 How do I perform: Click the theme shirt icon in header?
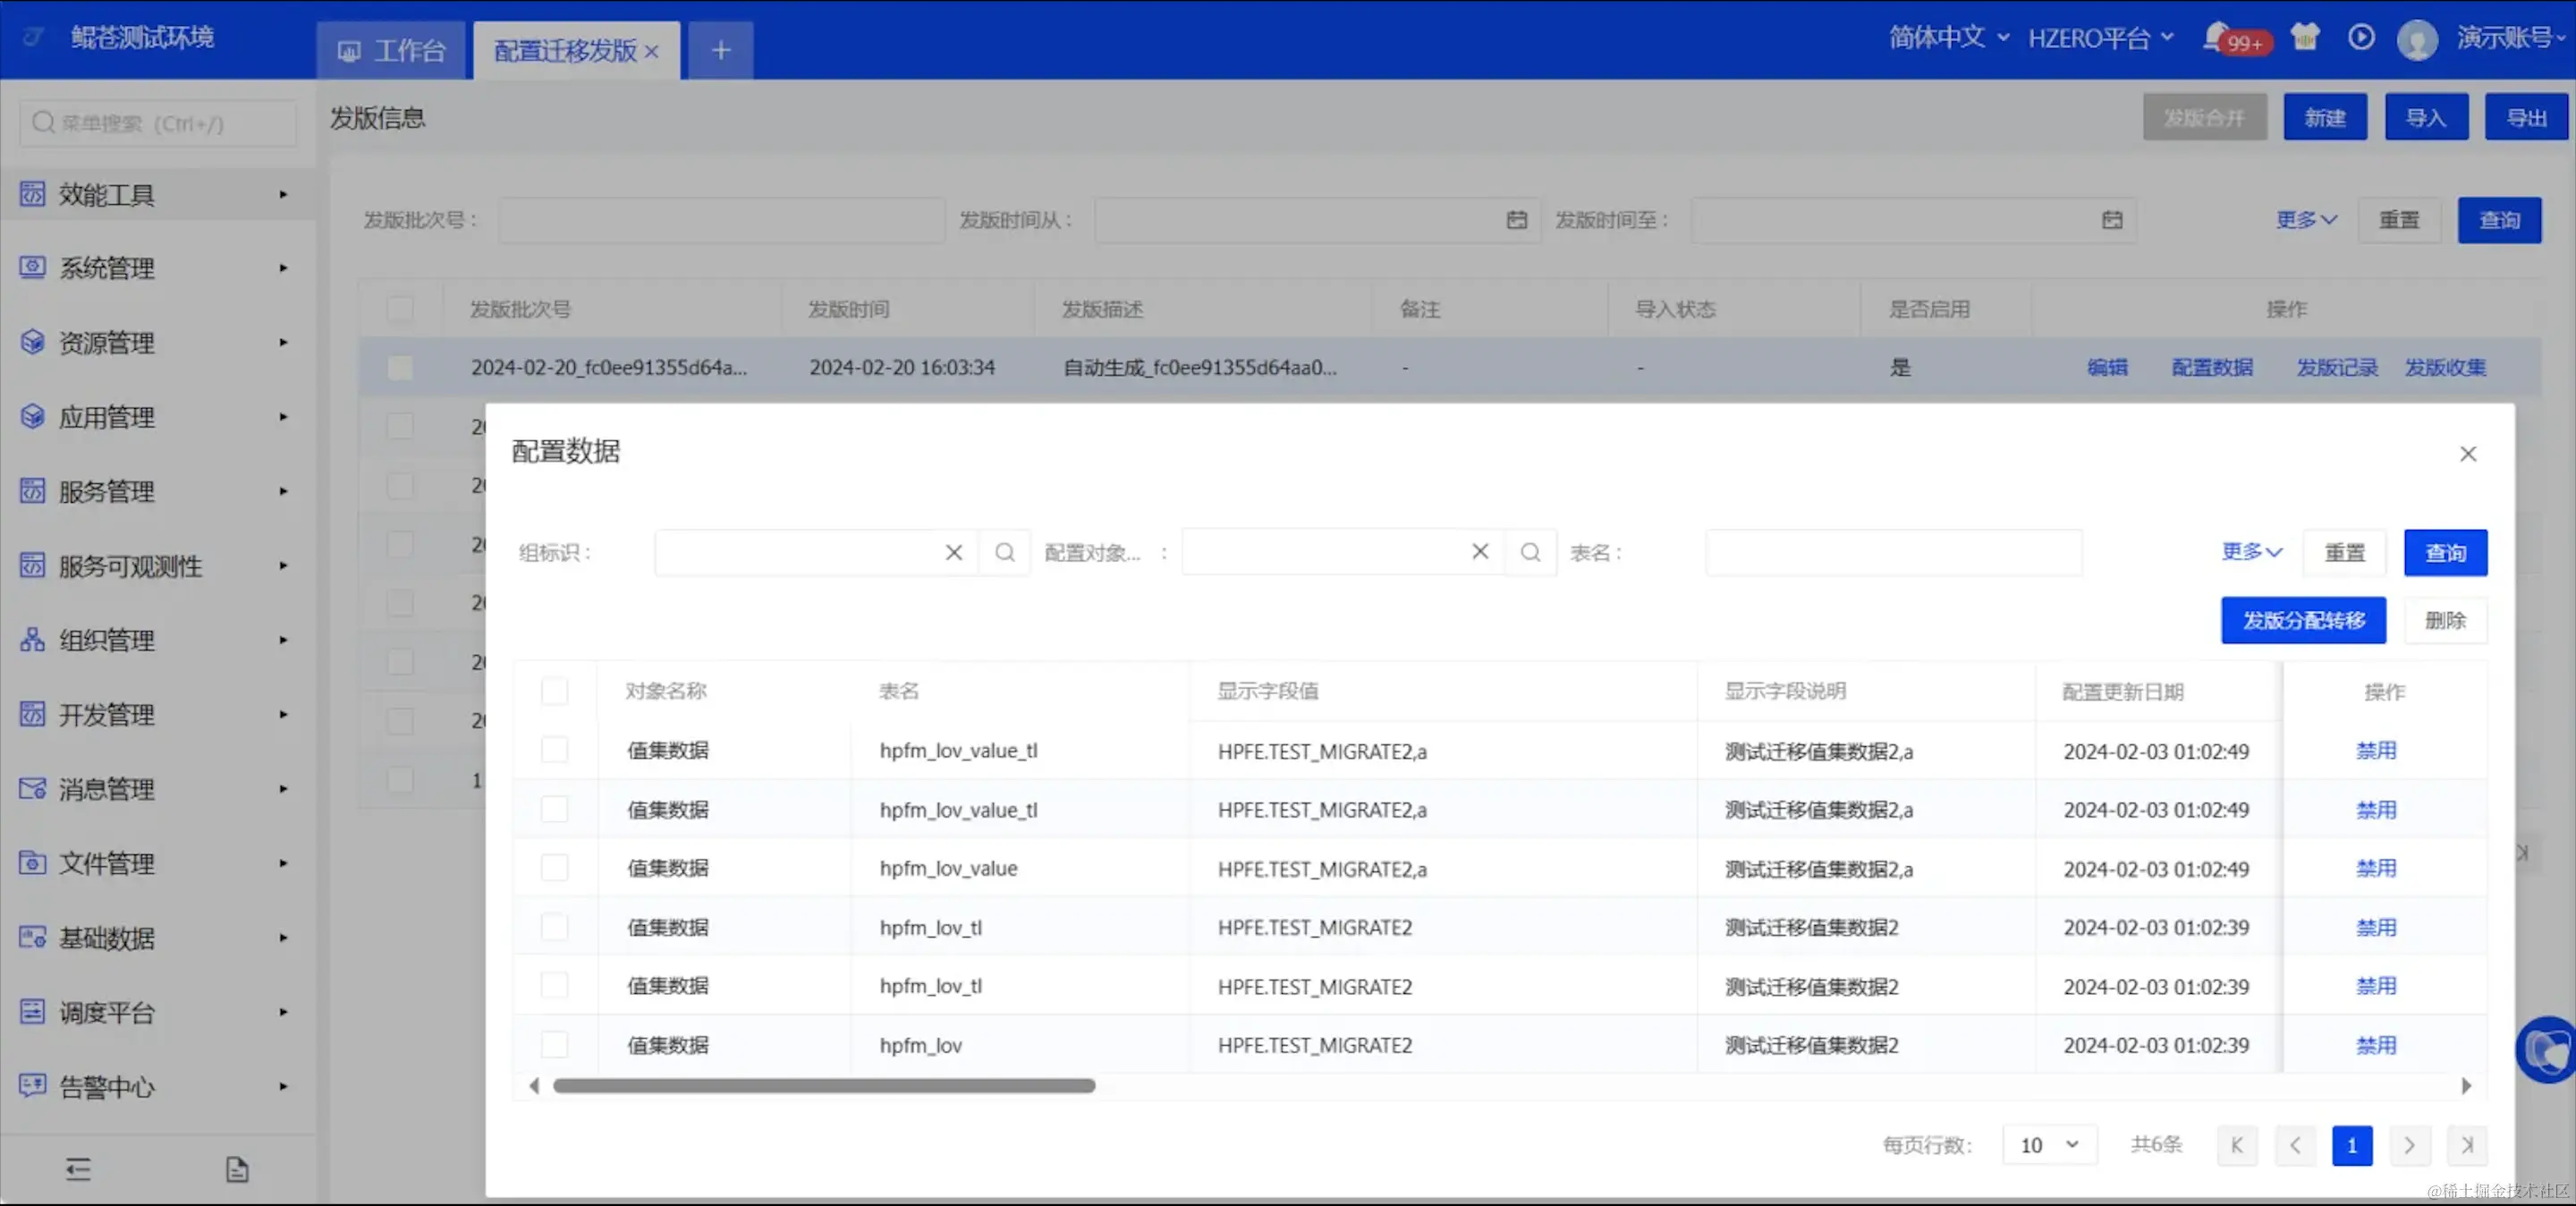tap(2305, 38)
